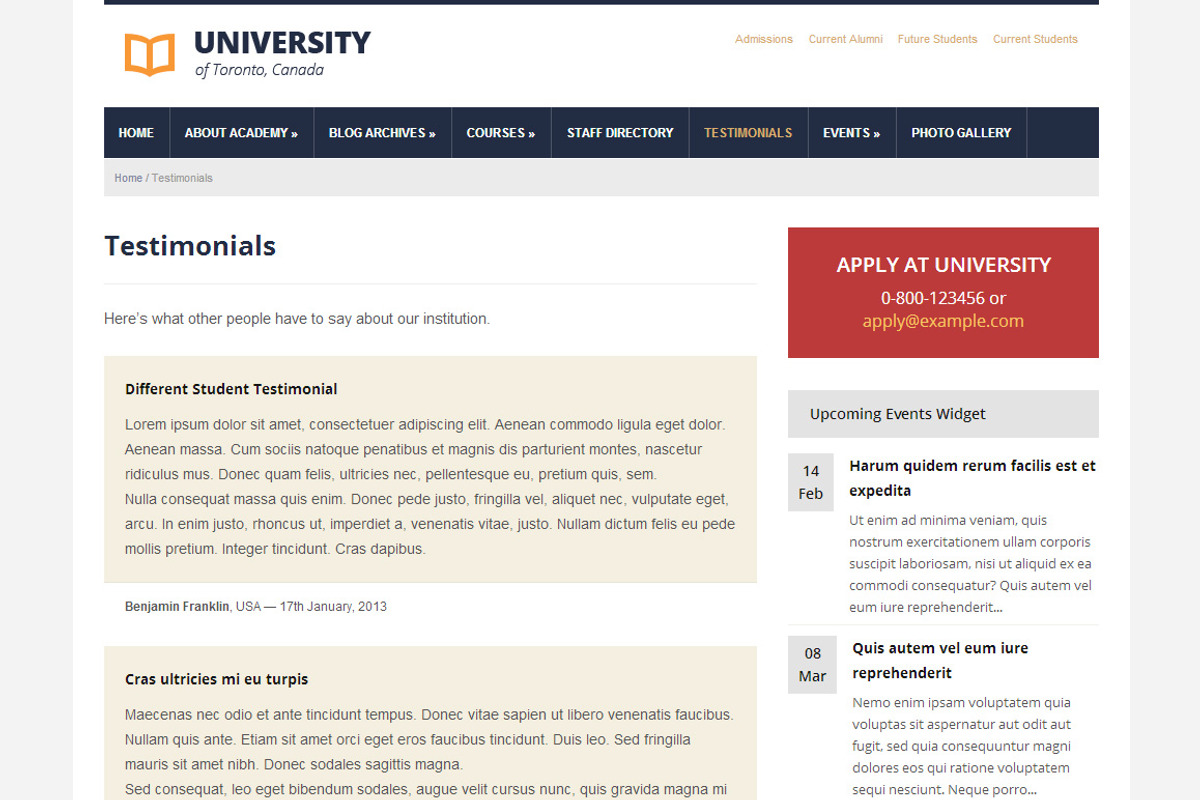The image size is (1200, 800).
Task: Open event titled 'Quis autem vel eum iure reprehenderit'
Action: point(939,660)
